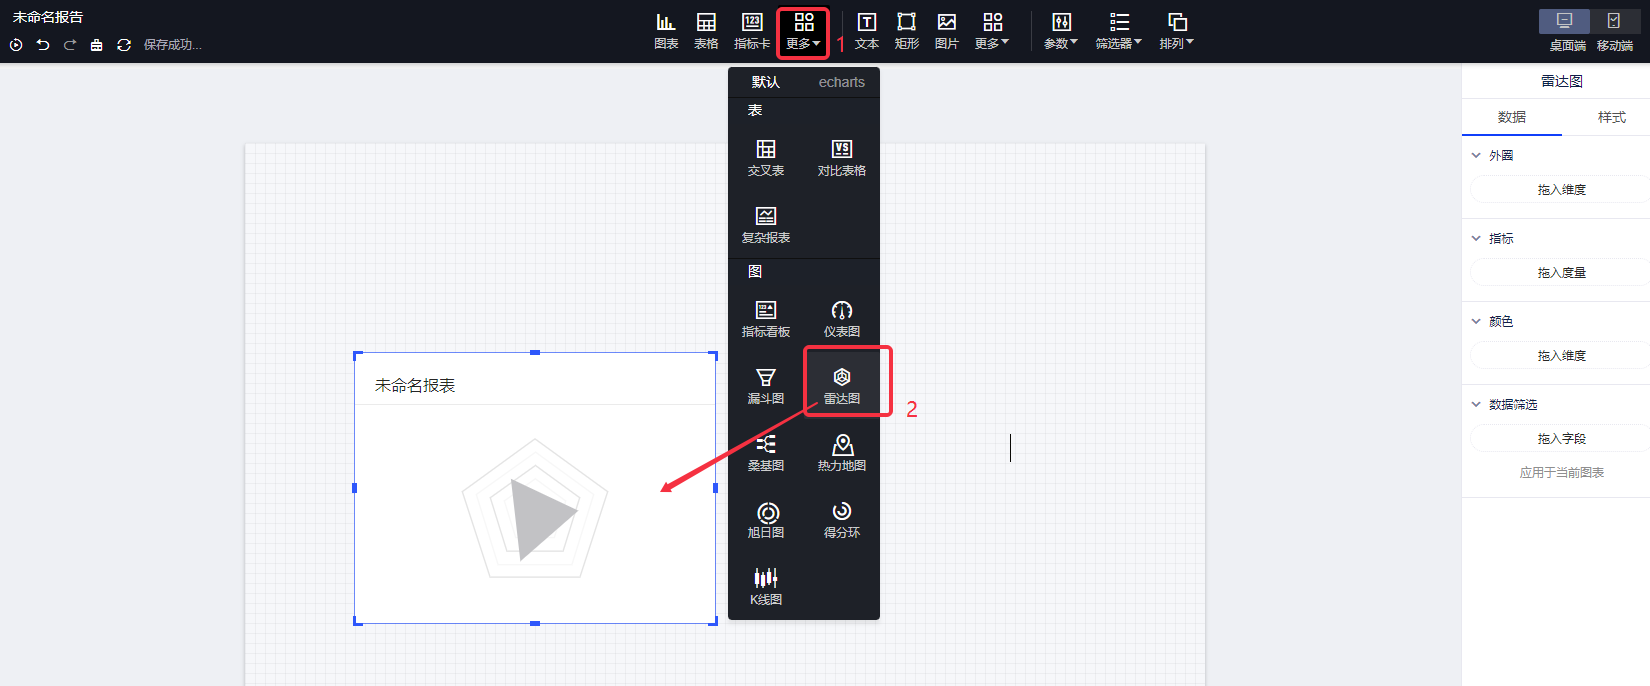The height and width of the screenshot is (686, 1650).
Task: Switch to 桌面端 desktop view
Action: 1566,30
